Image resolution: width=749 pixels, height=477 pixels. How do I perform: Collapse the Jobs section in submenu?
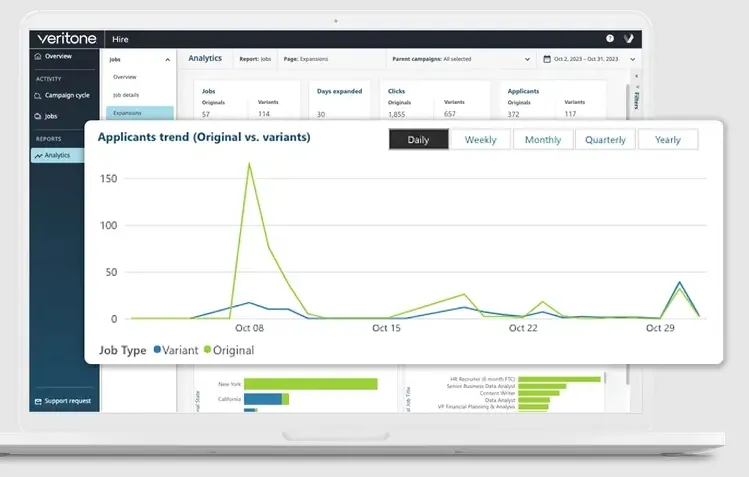point(168,60)
